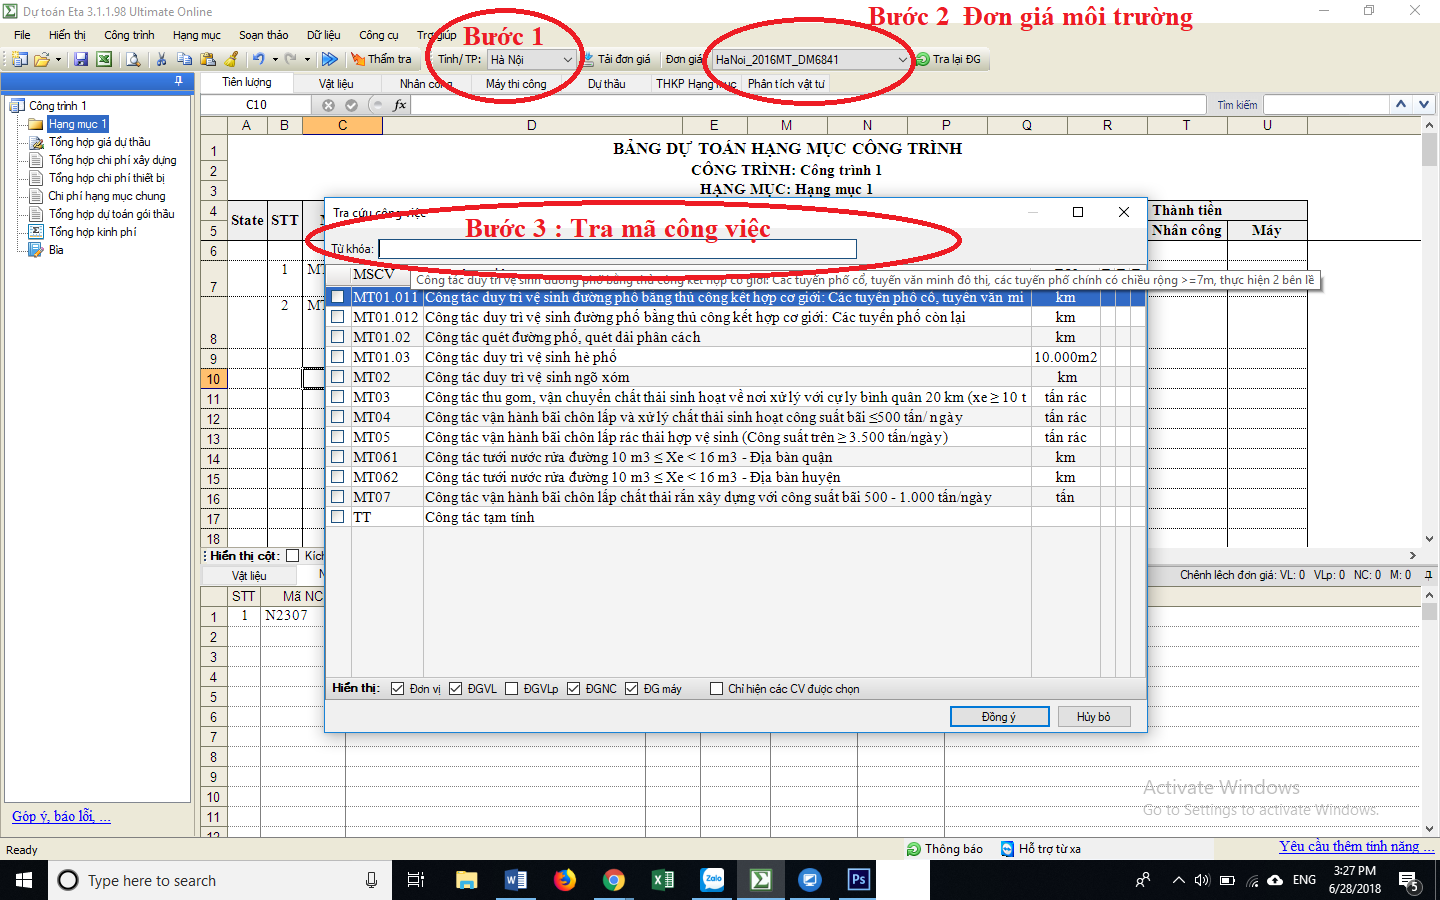The image size is (1440, 900).
Task: Check the MT02 row checkbox
Action: pos(338,377)
